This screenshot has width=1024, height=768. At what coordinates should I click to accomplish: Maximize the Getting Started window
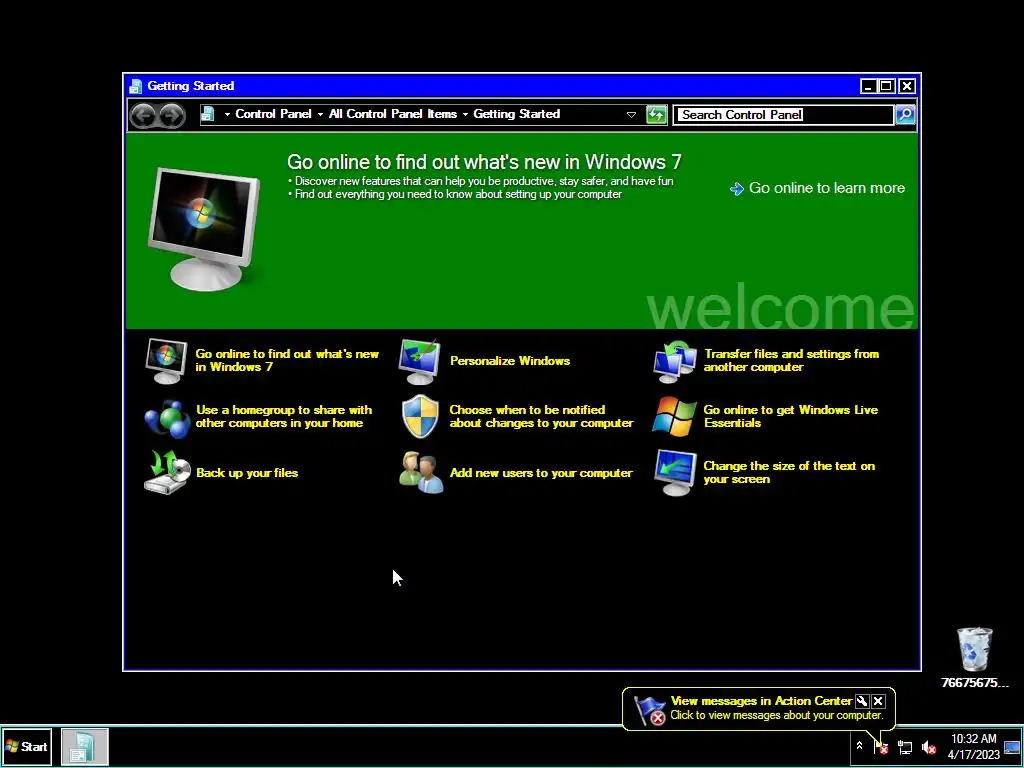pos(886,86)
